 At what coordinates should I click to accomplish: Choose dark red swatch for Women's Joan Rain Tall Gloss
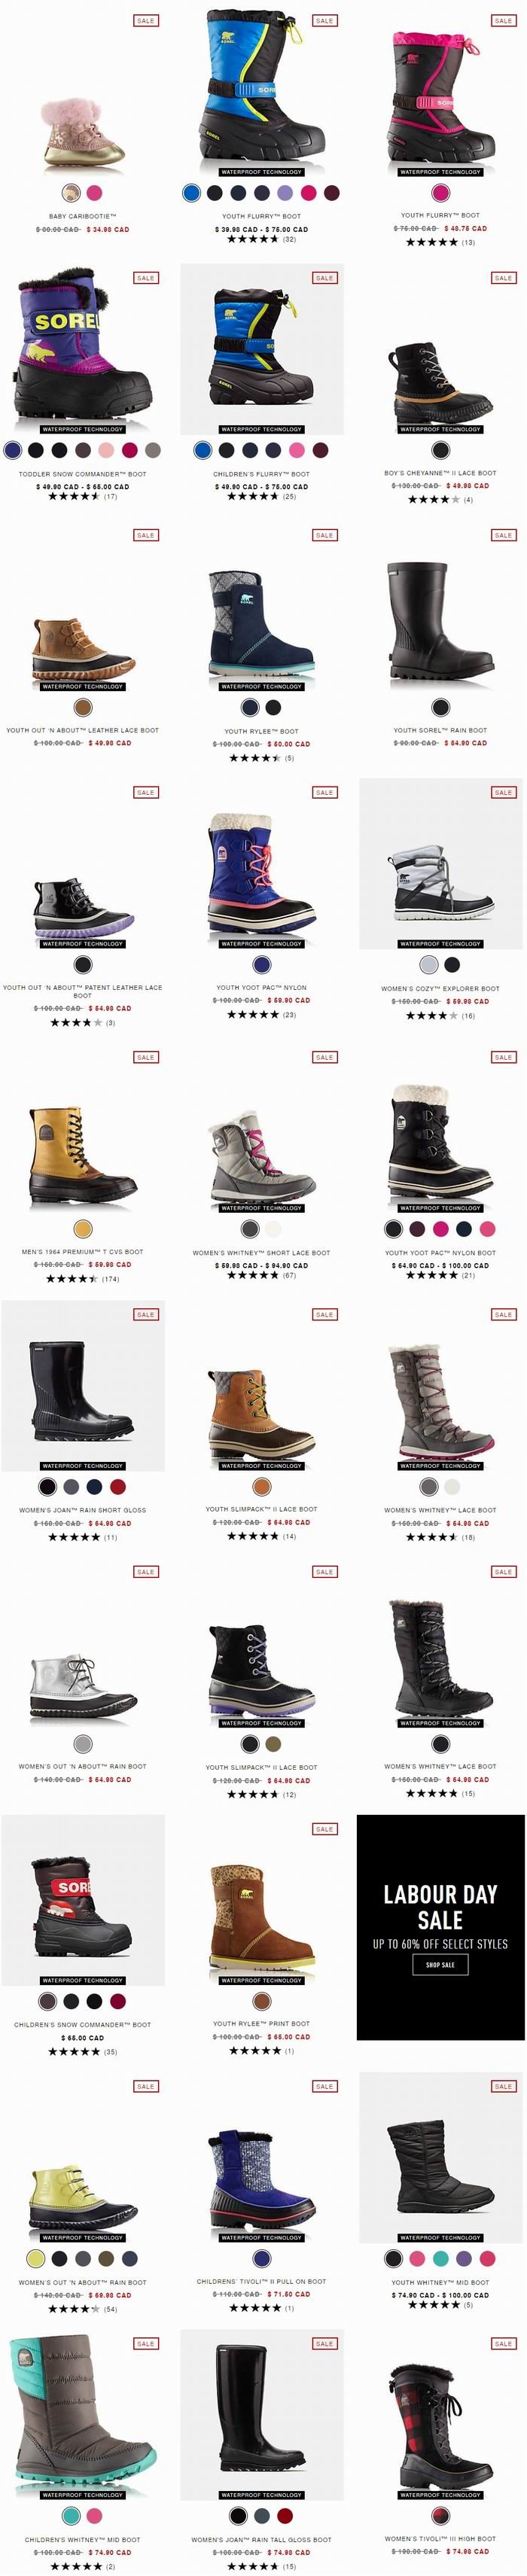point(285,2516)
